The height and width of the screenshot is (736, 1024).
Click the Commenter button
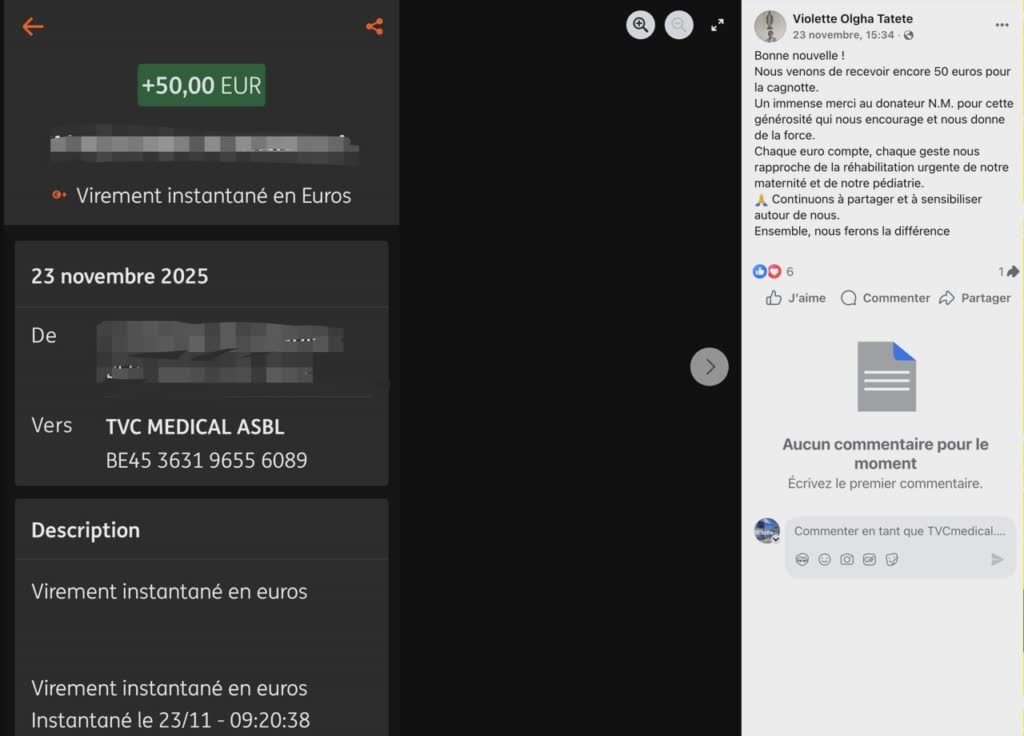tap(885, 298)
